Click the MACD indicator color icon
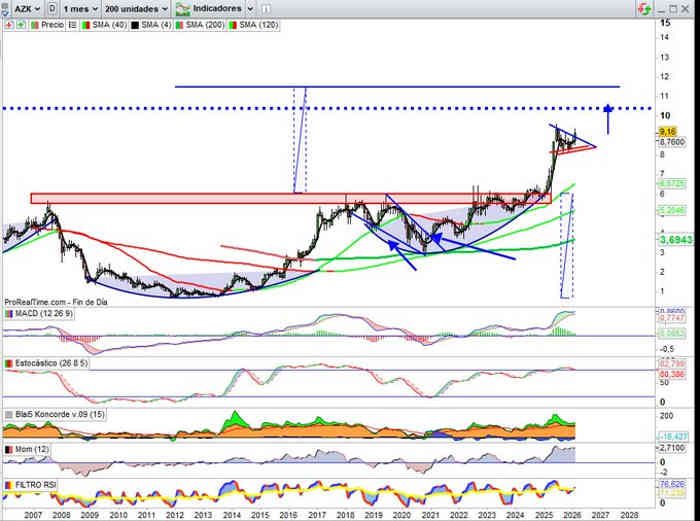Image resolution: width=700 pixels, height=521 pixels. 9,314
